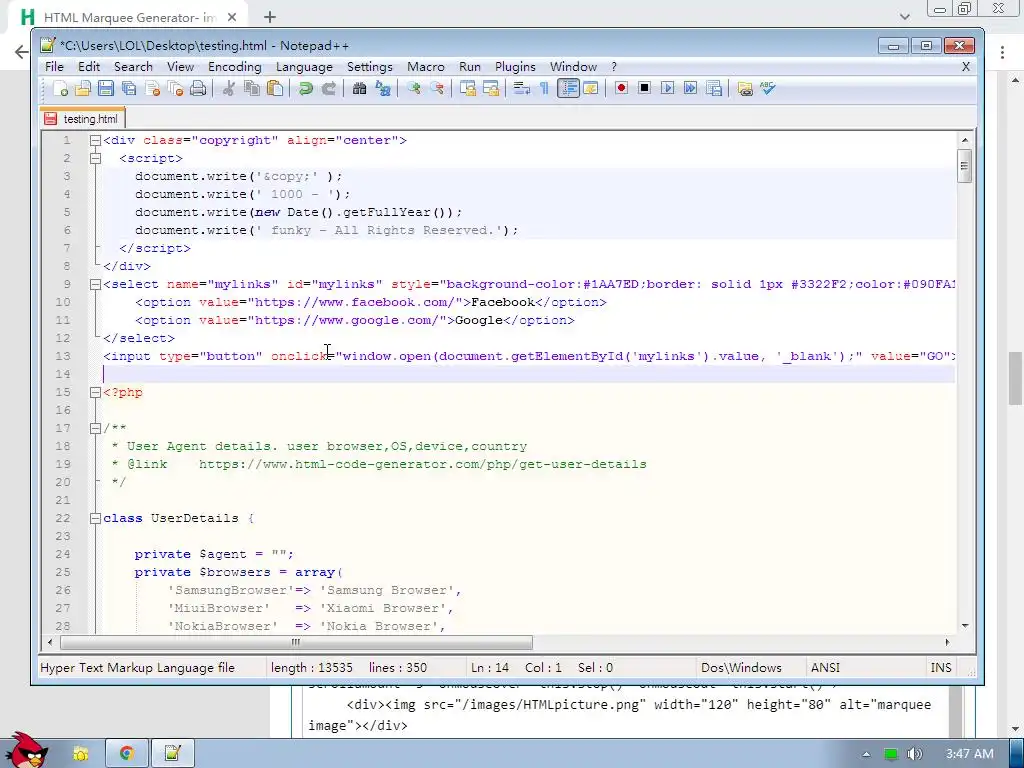Open the browser tab search chevron
The height and width of the screenshot is (768, 1024).
(x=904, y=17)
